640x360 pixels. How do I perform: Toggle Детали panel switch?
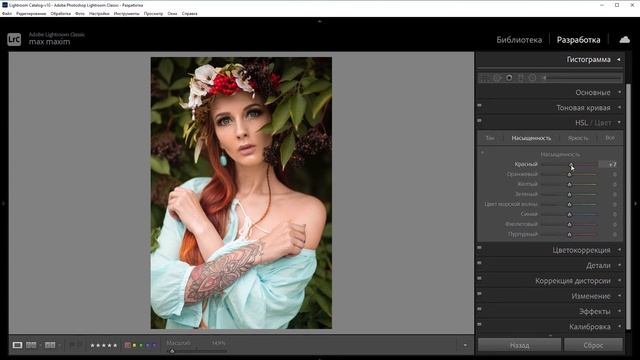[480, 263]
